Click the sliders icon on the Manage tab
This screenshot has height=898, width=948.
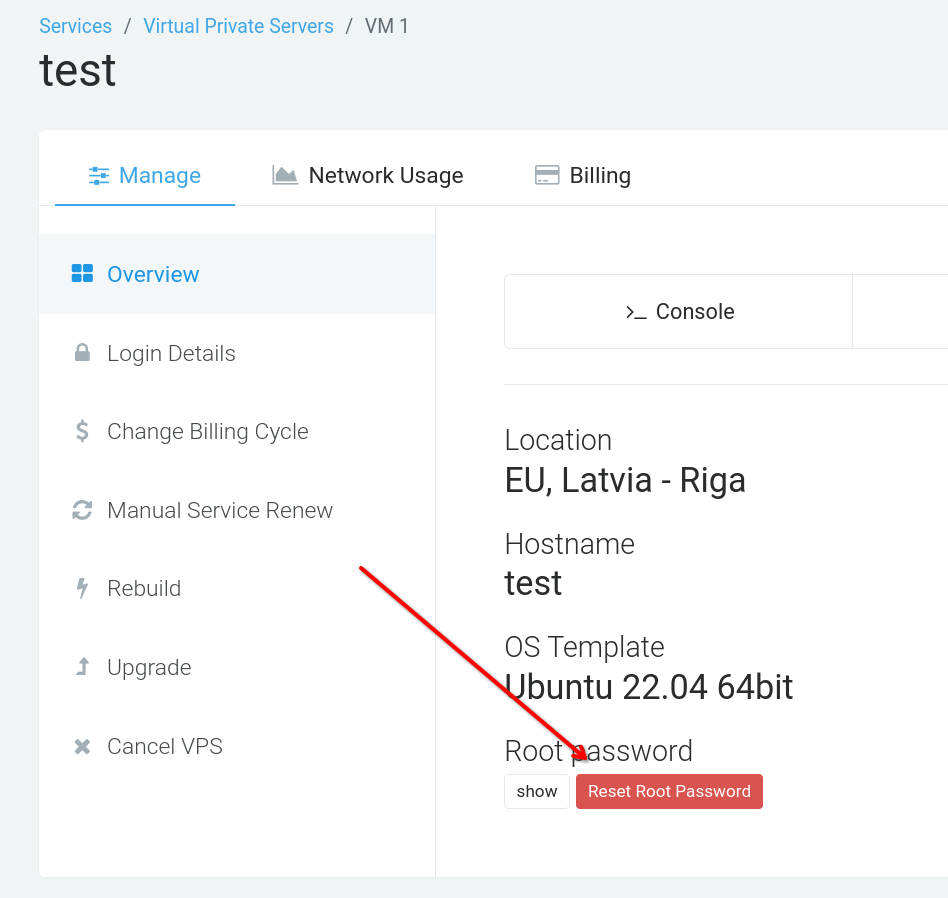click(x=99, y=175)
